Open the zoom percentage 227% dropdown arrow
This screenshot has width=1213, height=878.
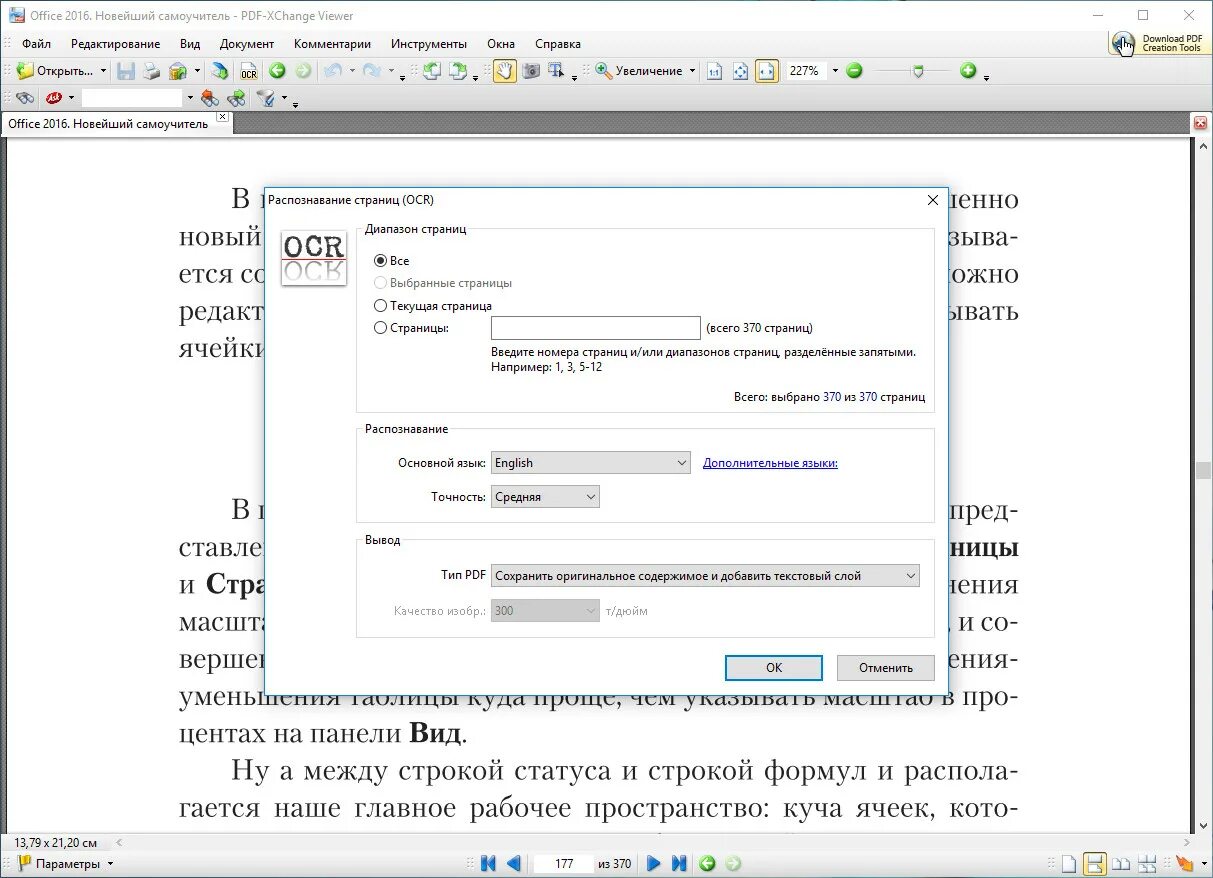click(836, 71)
